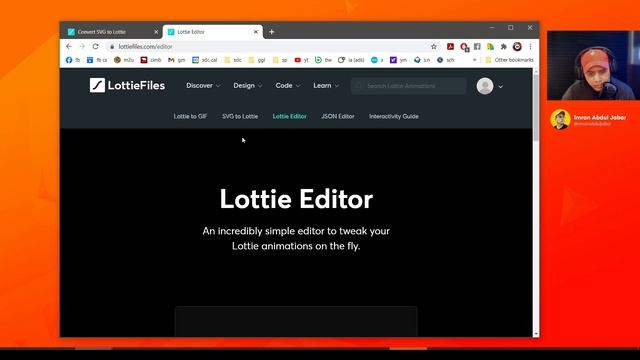The image size is (640, 360).
Task: Open the 'sn' bookmark
Action: 422,60
